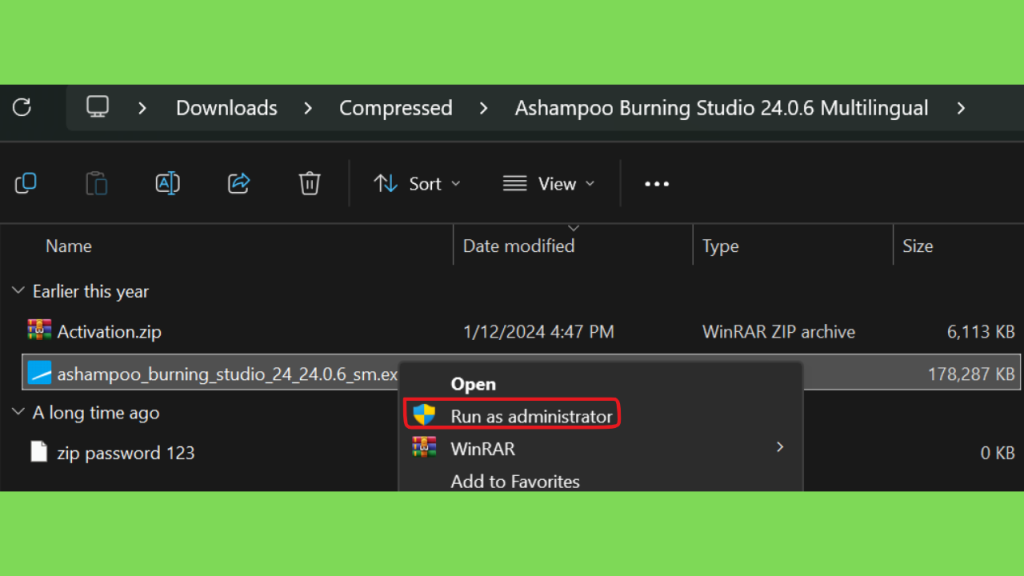This screenshot has height=576, width=1024.
Task: Open the View dropdown
Action: [x=549, y=184]
